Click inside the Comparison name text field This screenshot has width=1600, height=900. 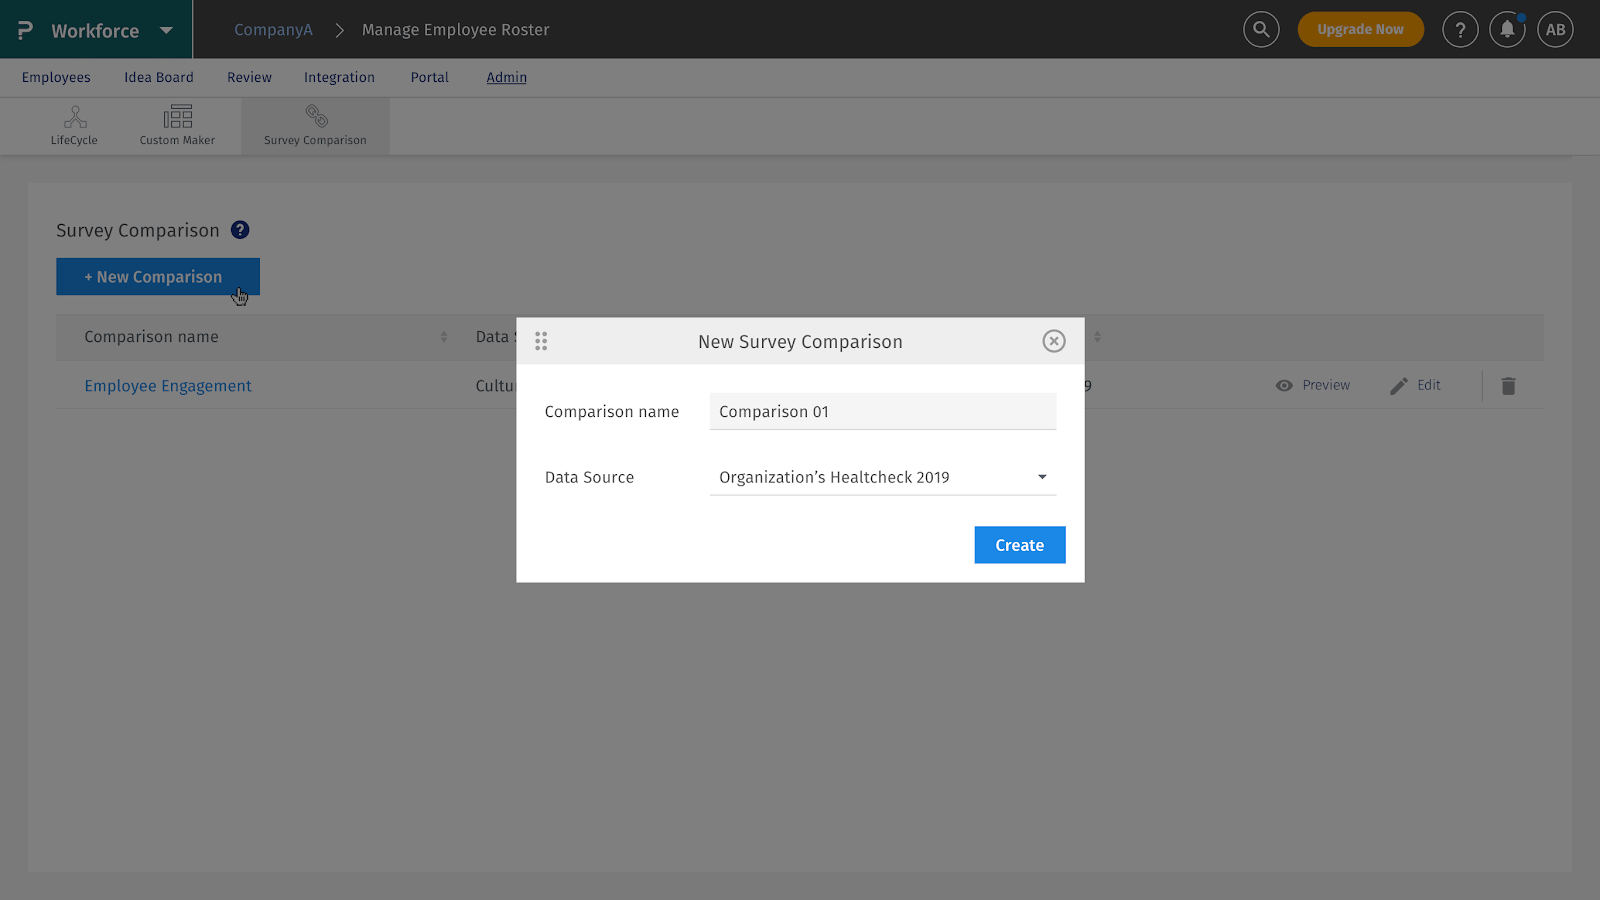click(881, 411)
